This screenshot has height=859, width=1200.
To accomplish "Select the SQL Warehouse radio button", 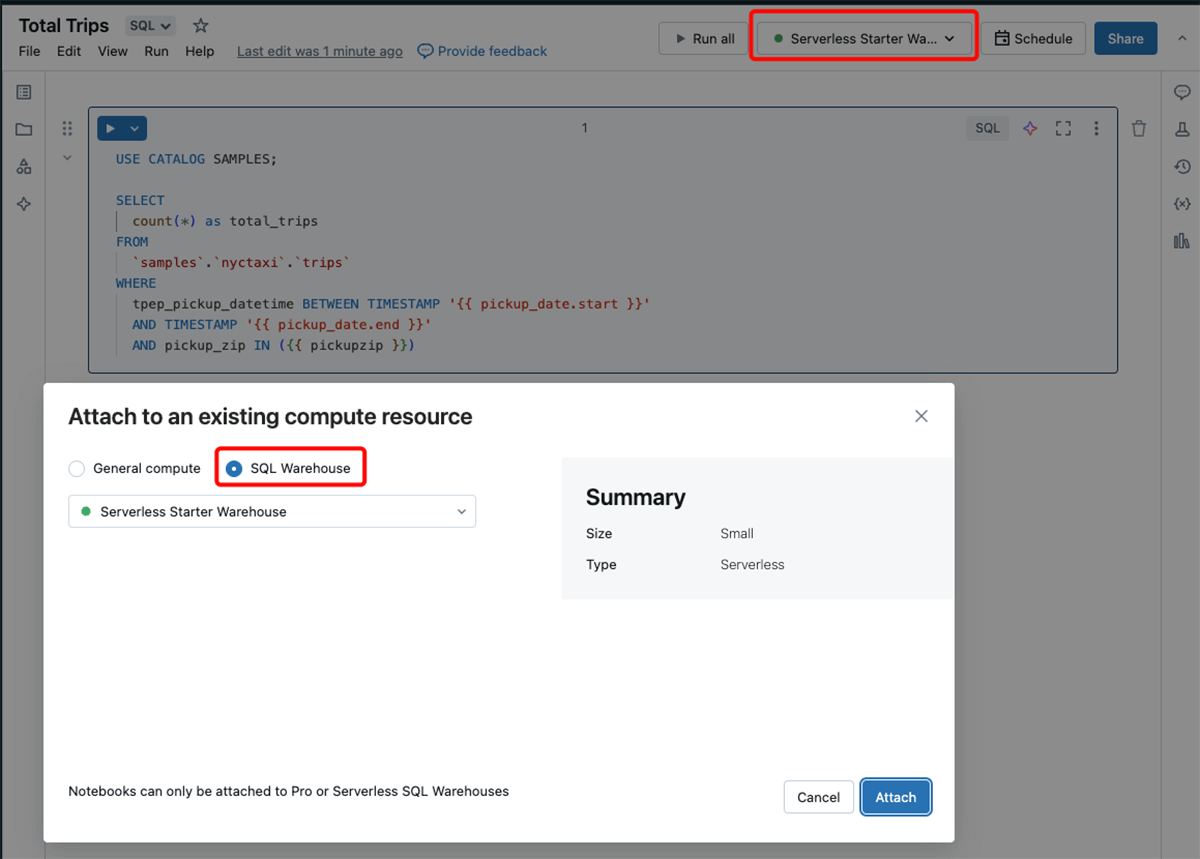I will click(234, 468).
